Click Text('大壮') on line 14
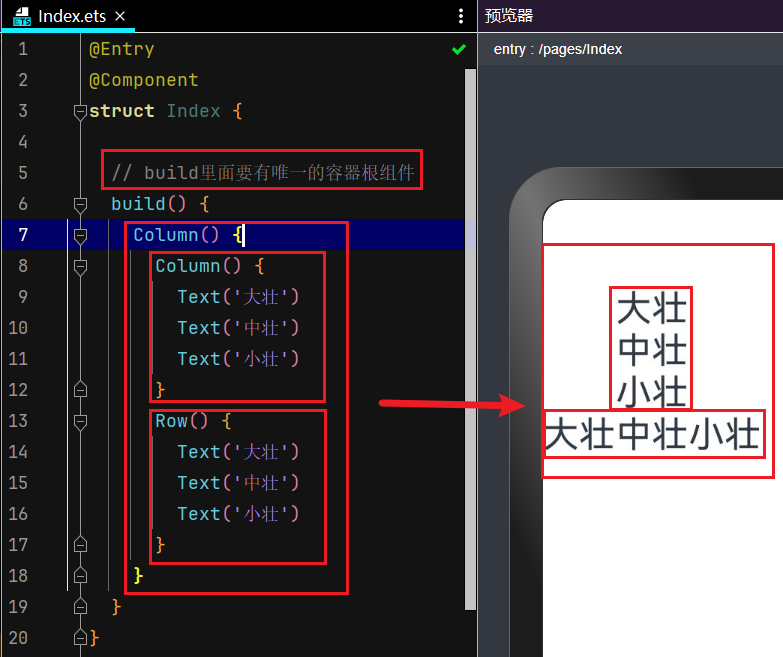783x657 pixels. tap(238, 452)
